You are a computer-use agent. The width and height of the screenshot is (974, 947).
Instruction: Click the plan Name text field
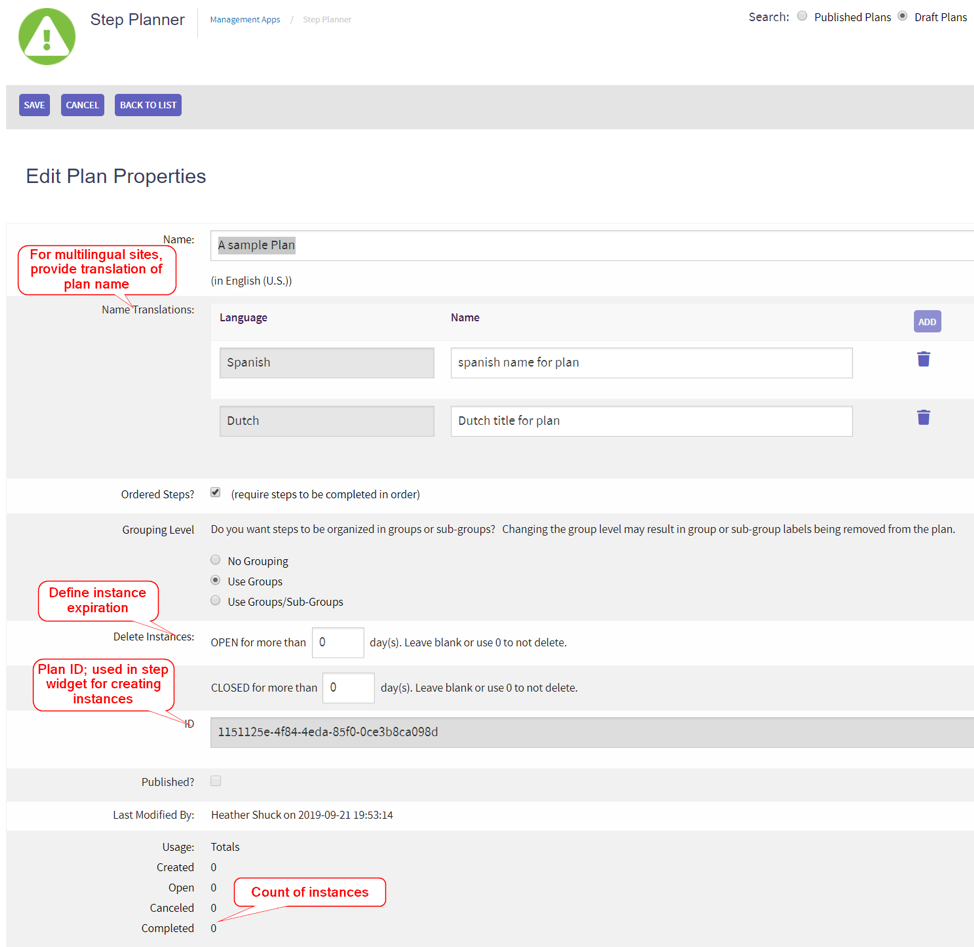point(590,246)
